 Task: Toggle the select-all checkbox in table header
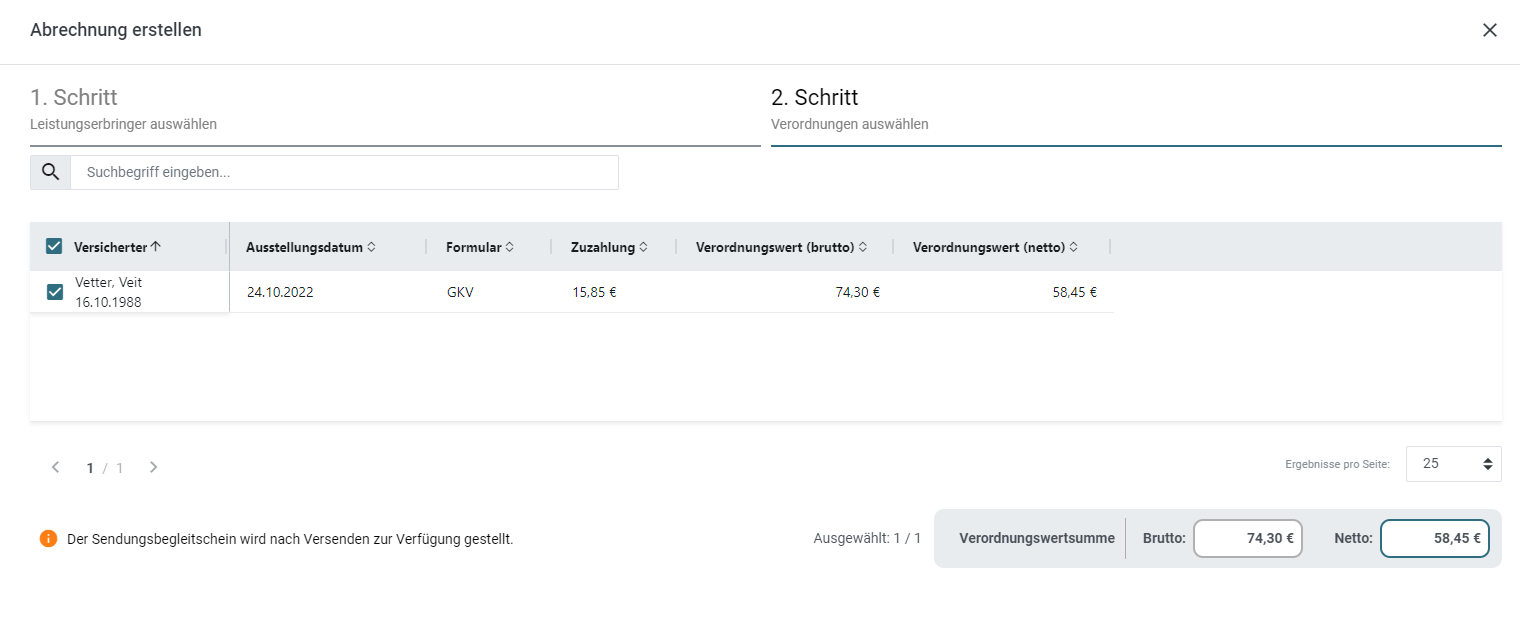point(54,247)
